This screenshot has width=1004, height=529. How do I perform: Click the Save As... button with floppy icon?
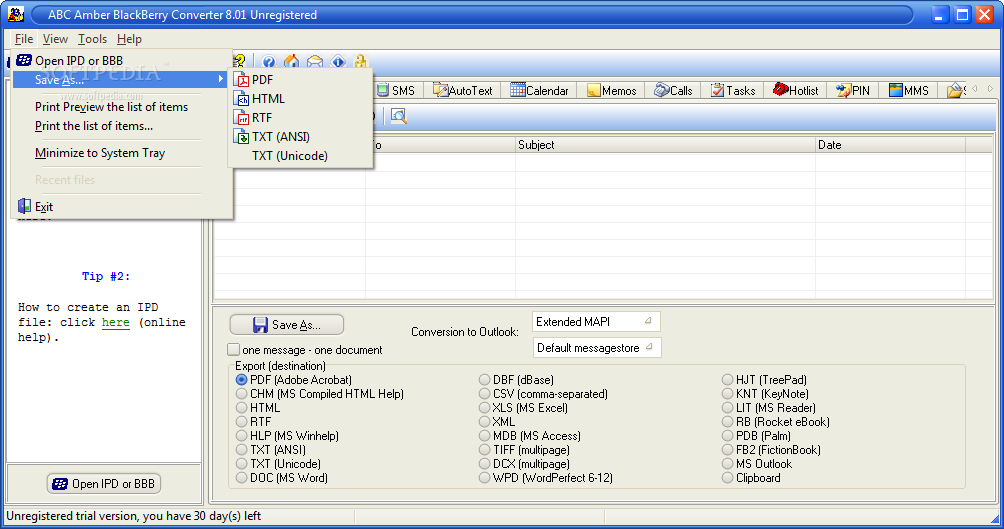pyautogui.click(x=286, y=325)
